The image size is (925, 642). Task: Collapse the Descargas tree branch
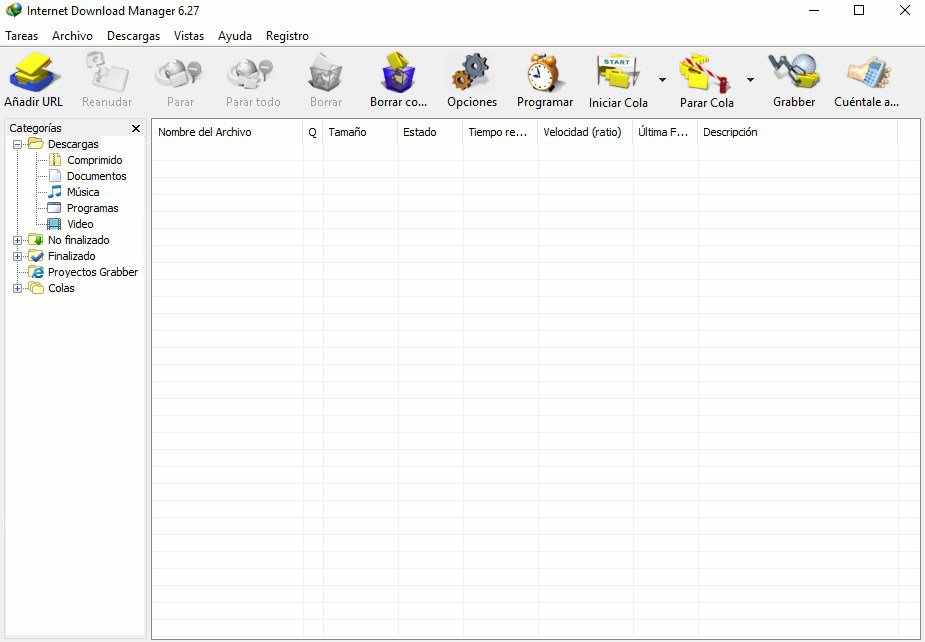click(17, 143)
